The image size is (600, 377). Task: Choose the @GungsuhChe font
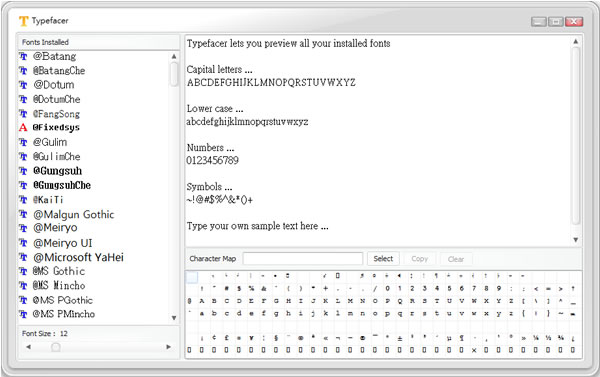(x=62, y=185)
